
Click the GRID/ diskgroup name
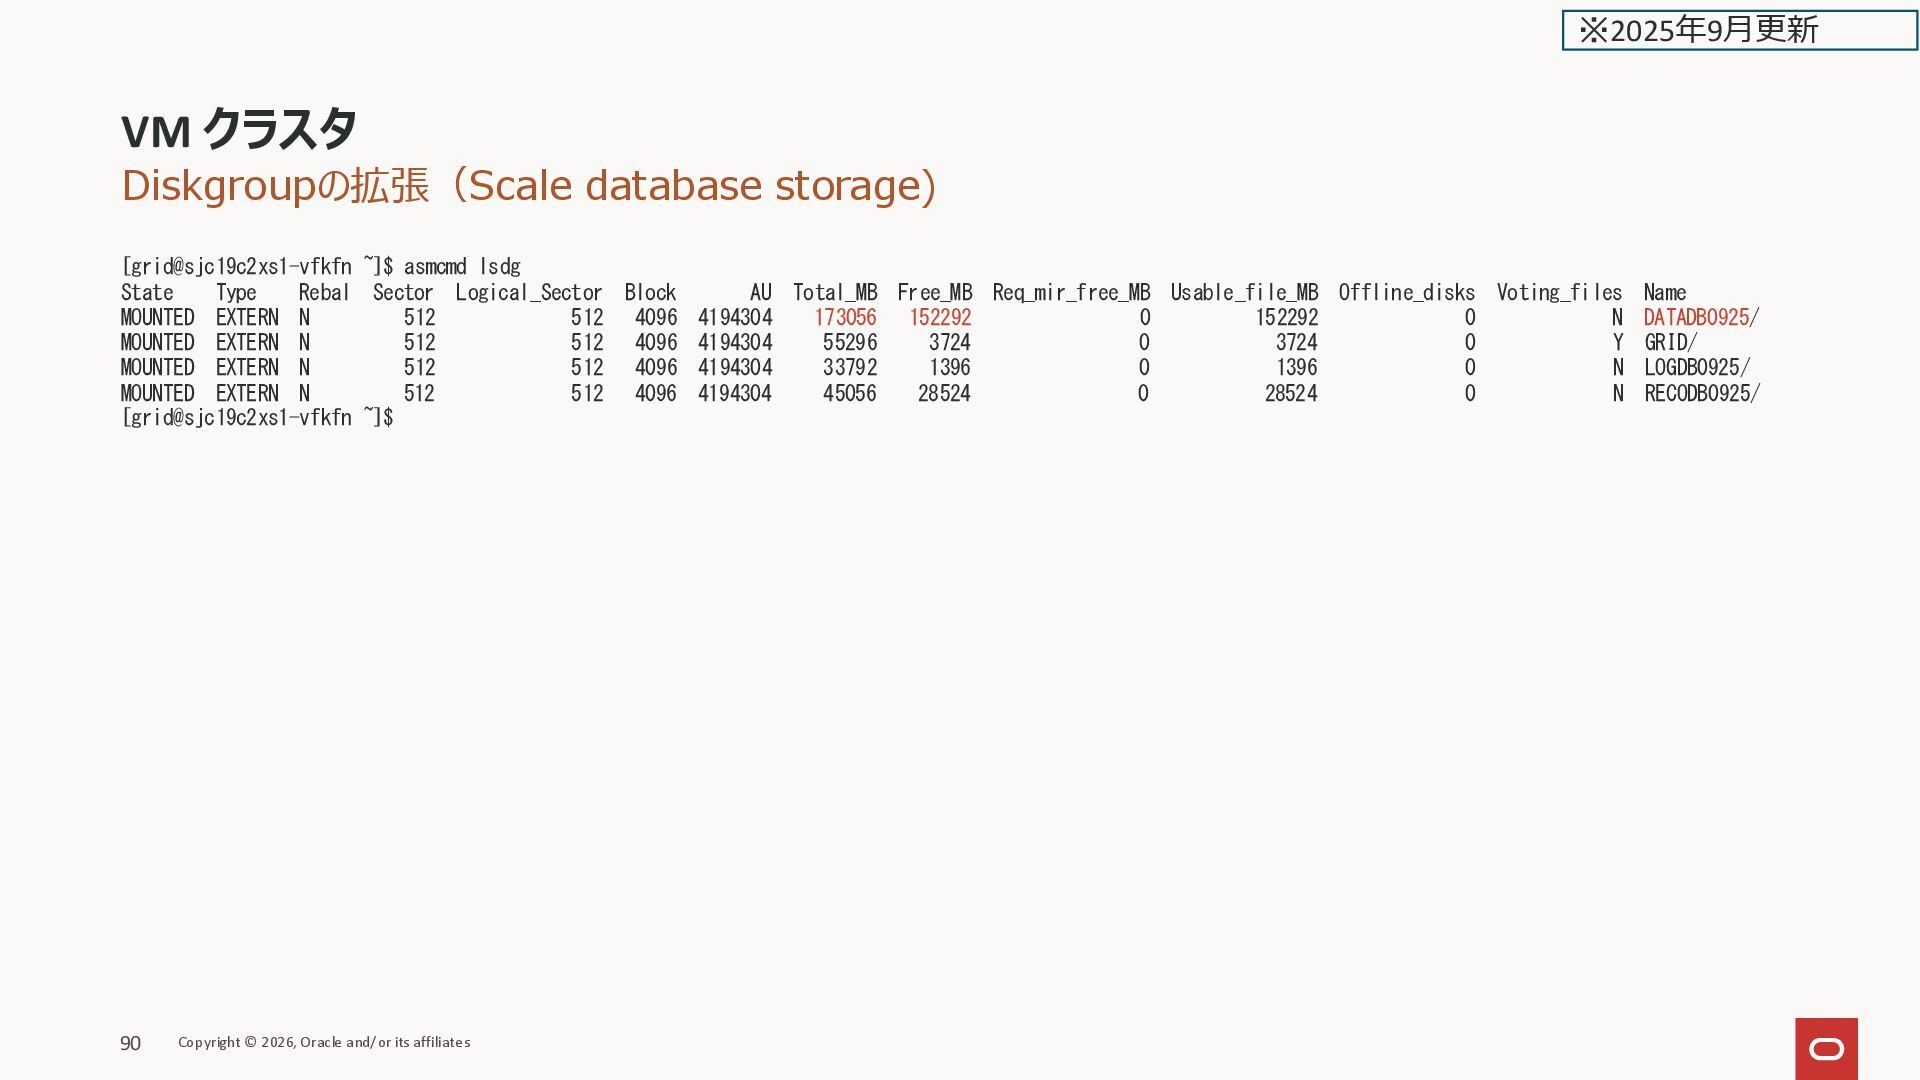1670,343
